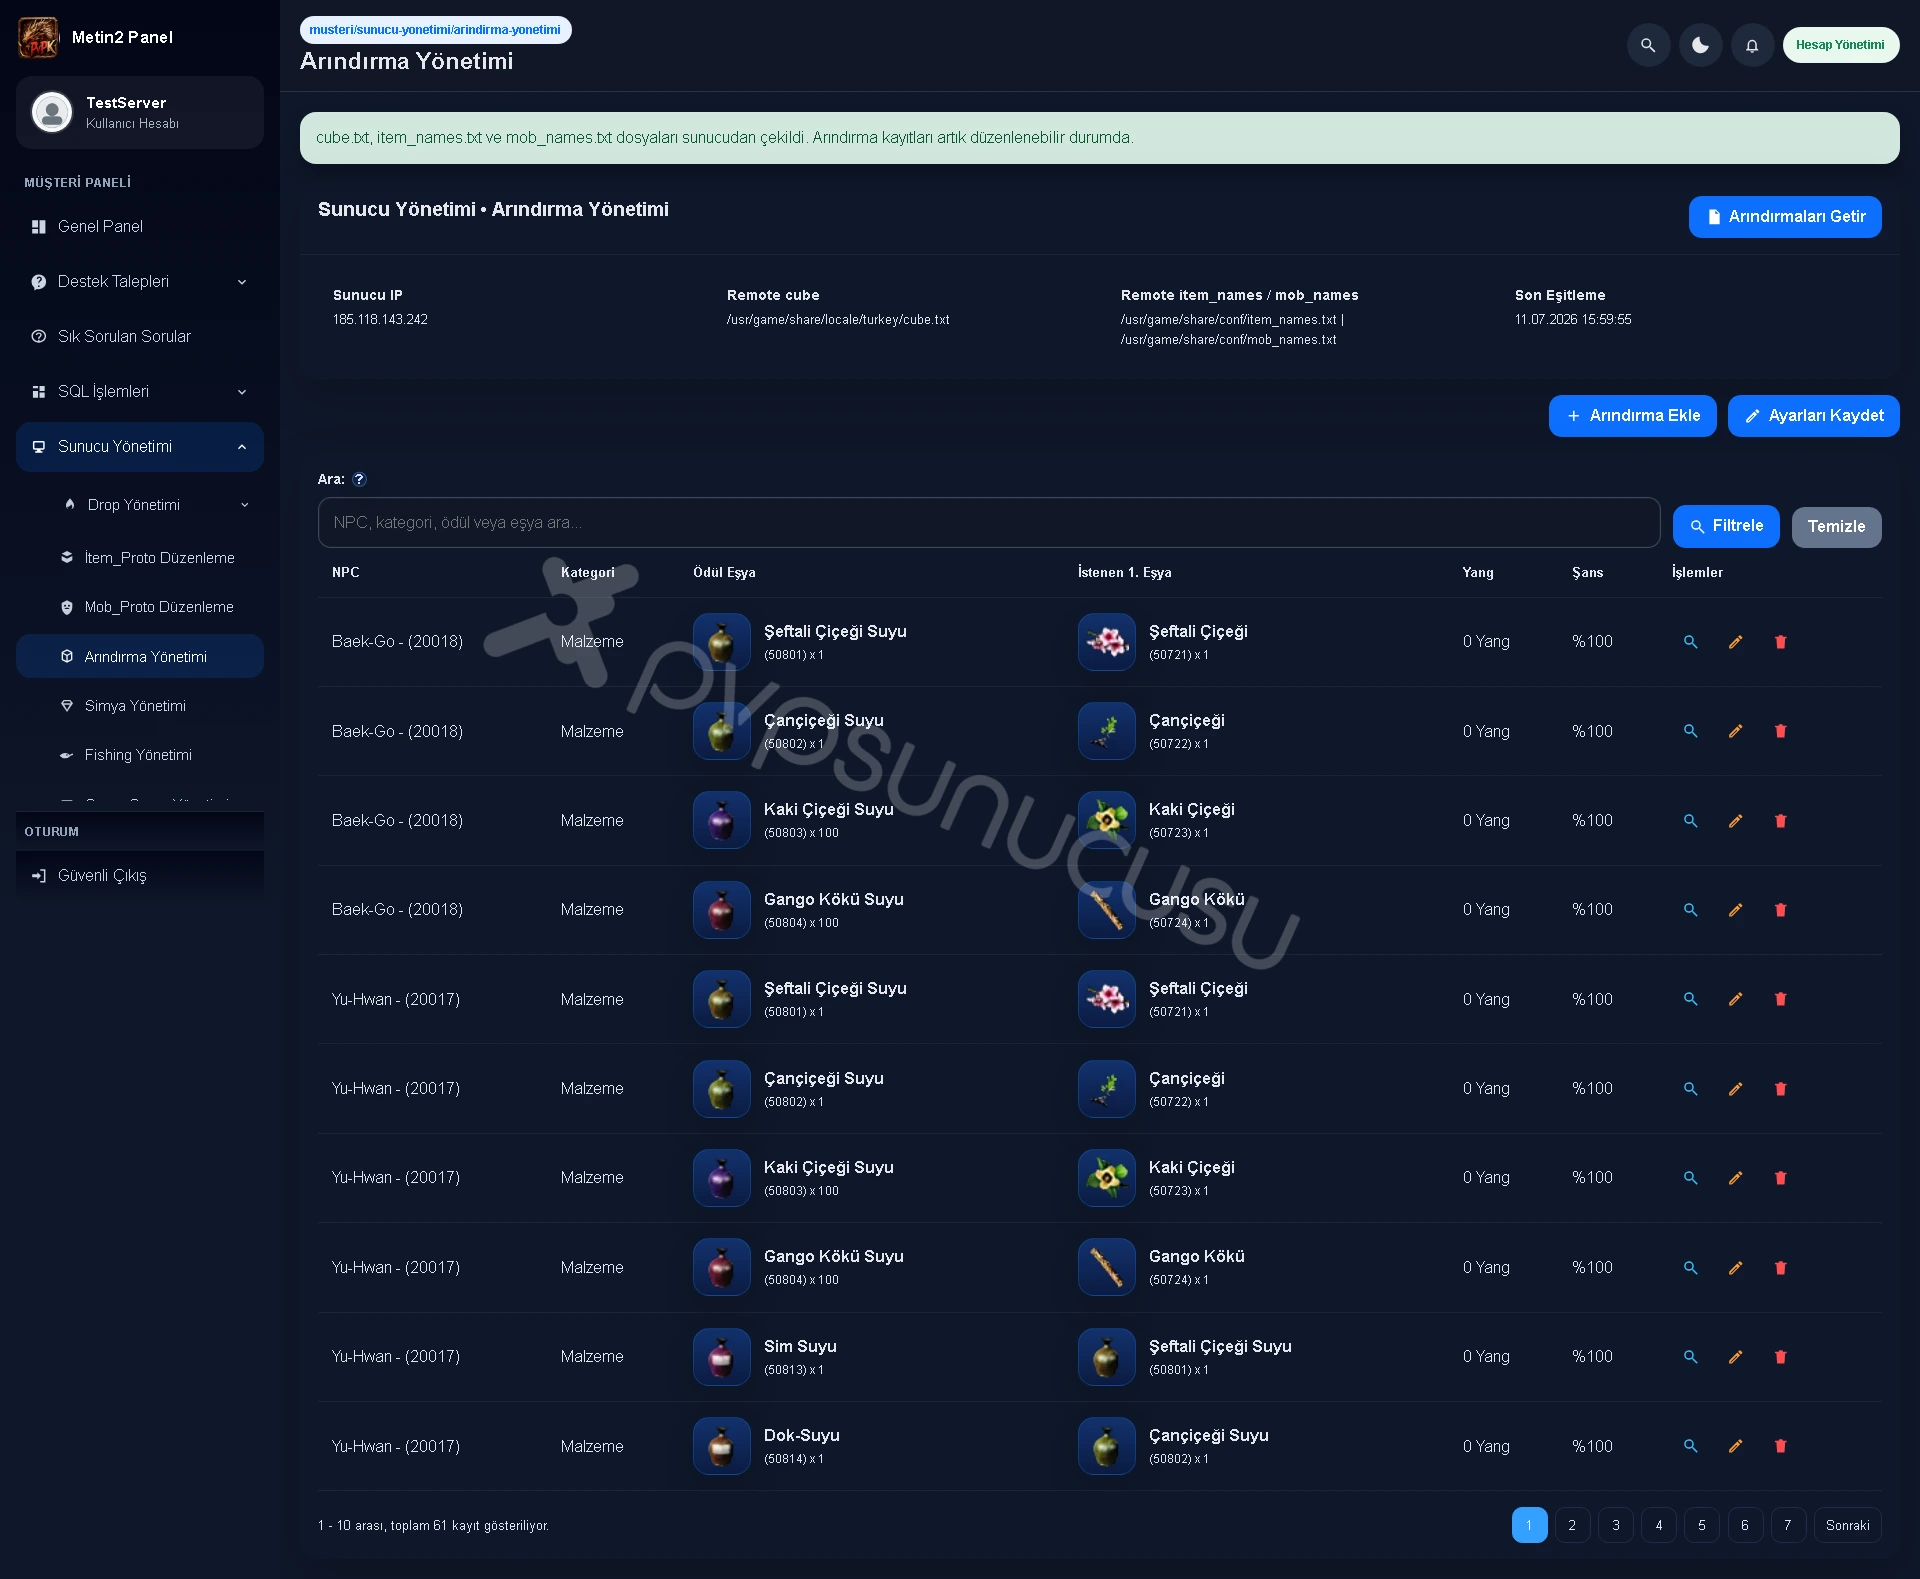Open Simya Yönetimi from the sidebar
Image resolution: width=1920 pixels, height=1579 pixels.
135,706
